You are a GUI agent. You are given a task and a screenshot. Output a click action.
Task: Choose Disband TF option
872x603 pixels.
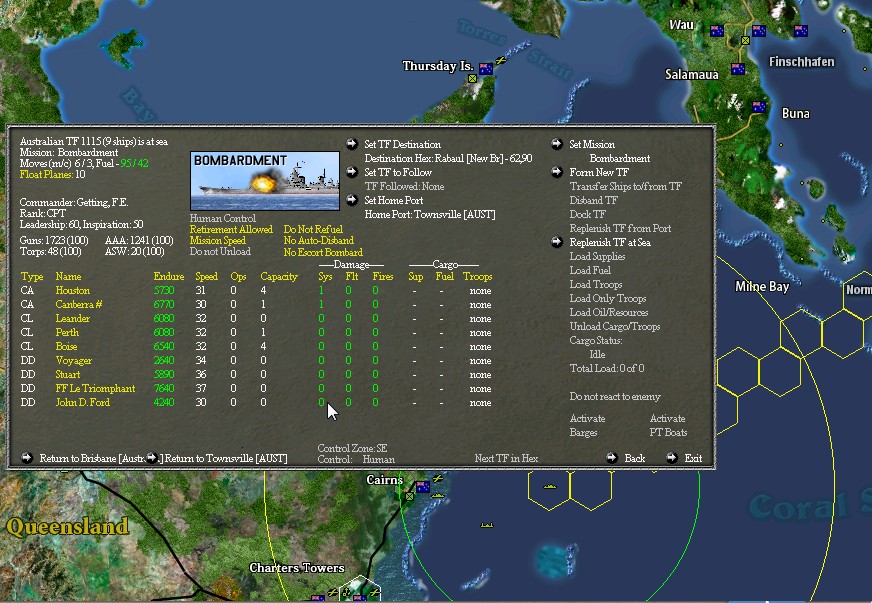point(593,200)
